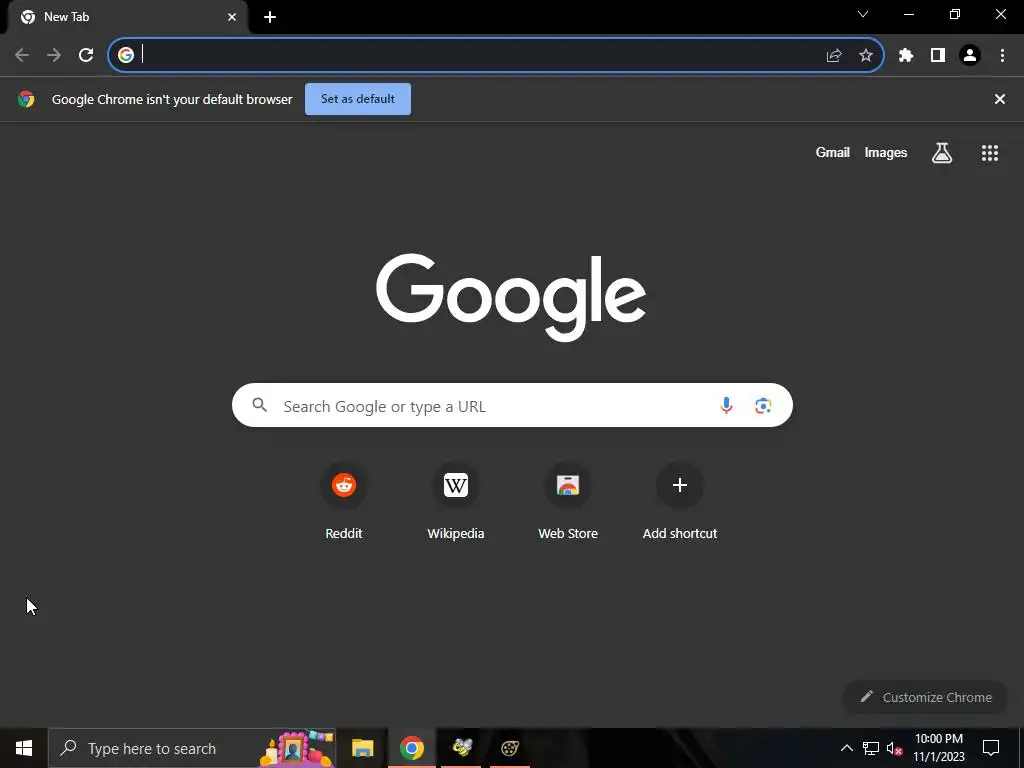Click the Set as default button
The image size is (1024, 768).
[358, 99]
